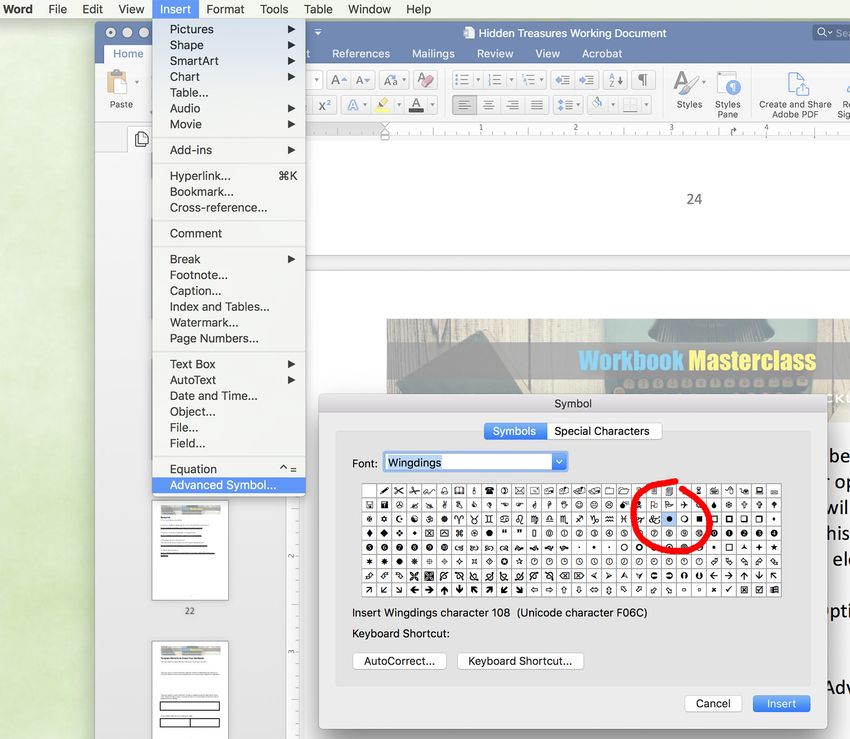Open the Format menu in the menu bar
Screen dimensions: 850x739
[x=225, y=9]
